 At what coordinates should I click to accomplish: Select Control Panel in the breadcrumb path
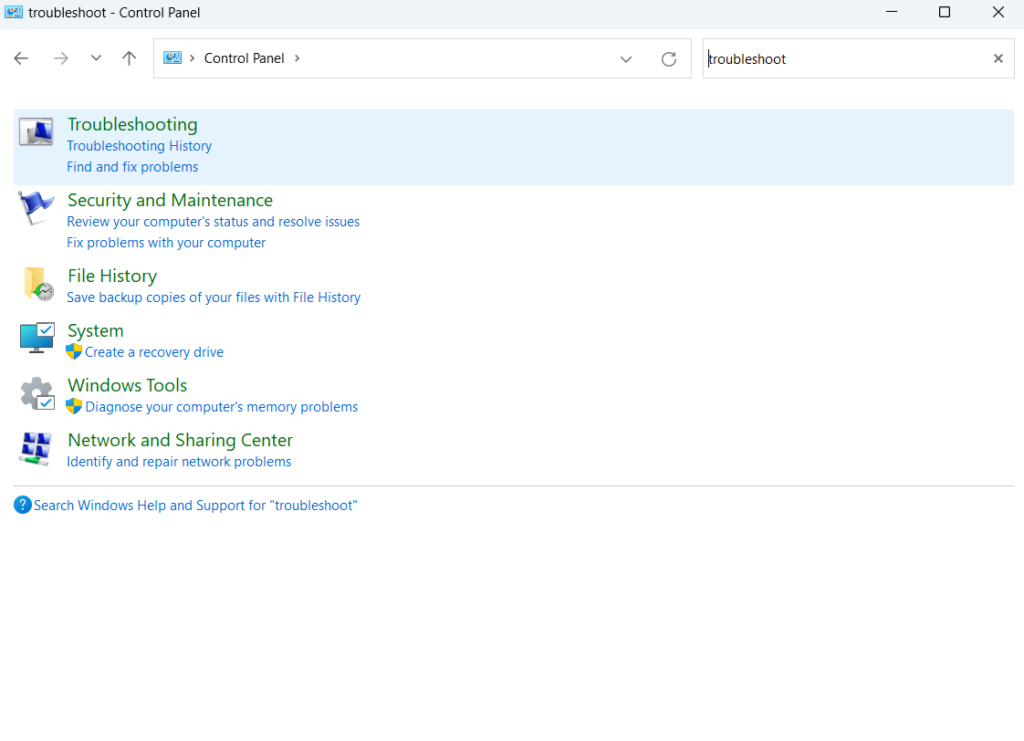coord(244,59)
